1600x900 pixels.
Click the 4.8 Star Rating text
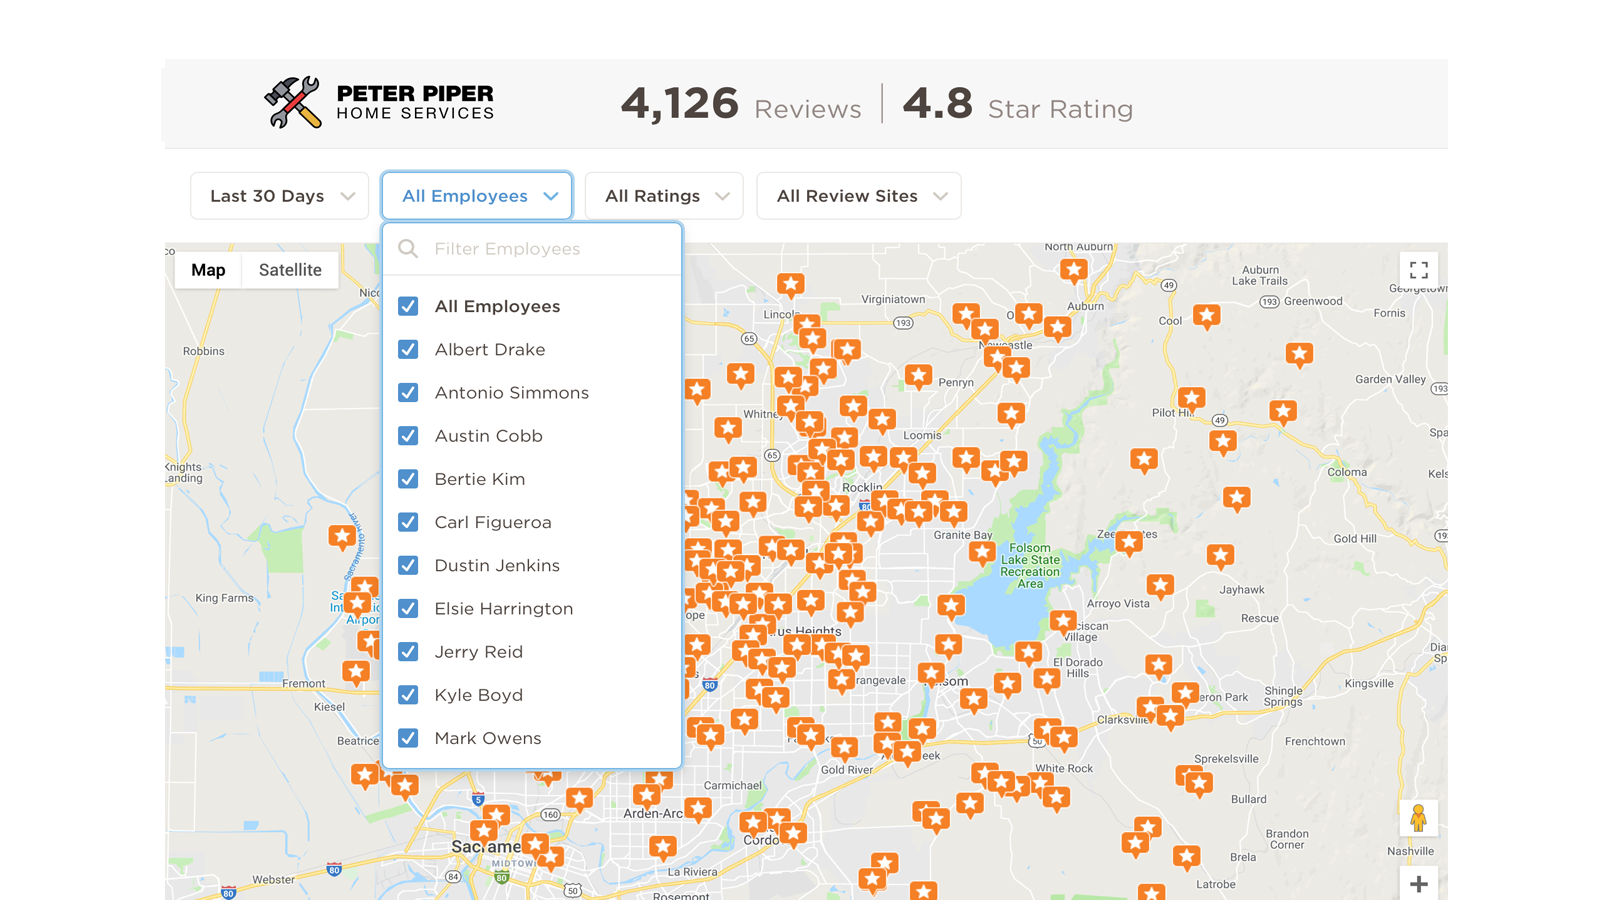(x=1018, y=104)
